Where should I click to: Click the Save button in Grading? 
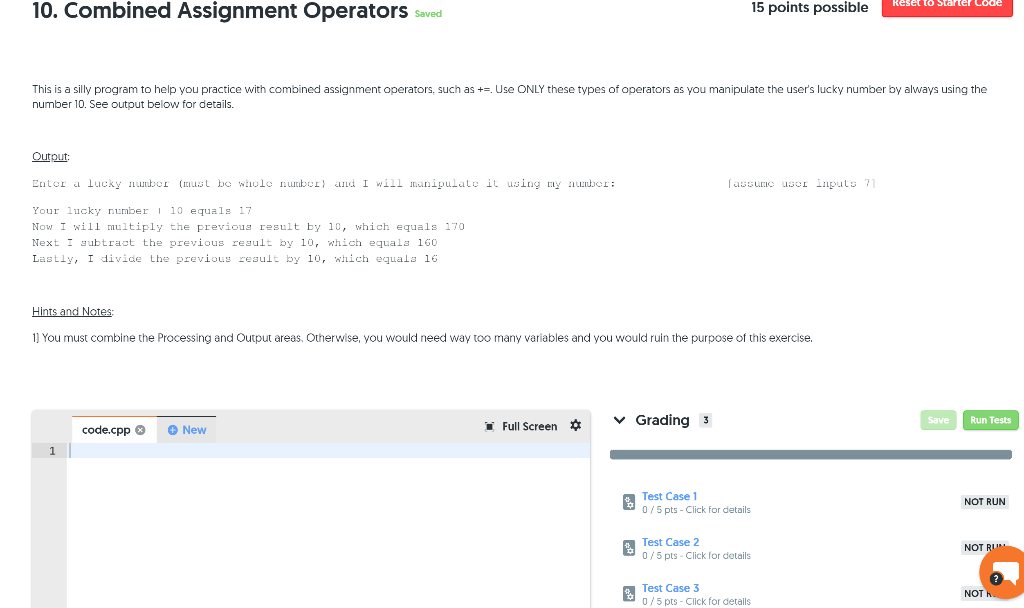938,420
